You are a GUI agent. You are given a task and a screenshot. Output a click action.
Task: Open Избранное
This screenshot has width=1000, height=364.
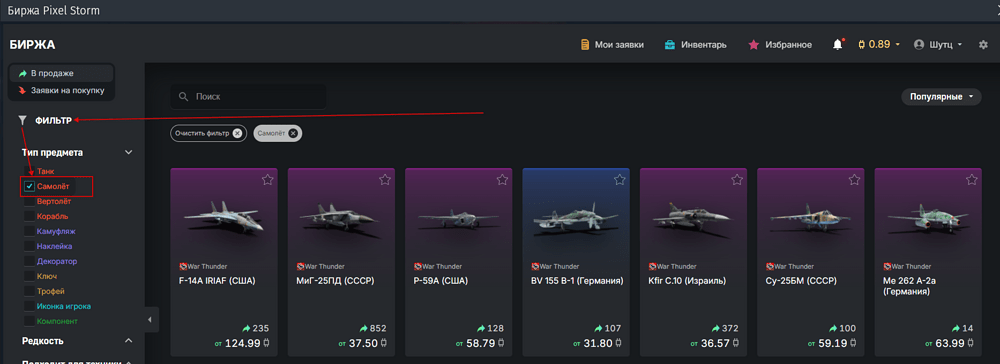780,45
